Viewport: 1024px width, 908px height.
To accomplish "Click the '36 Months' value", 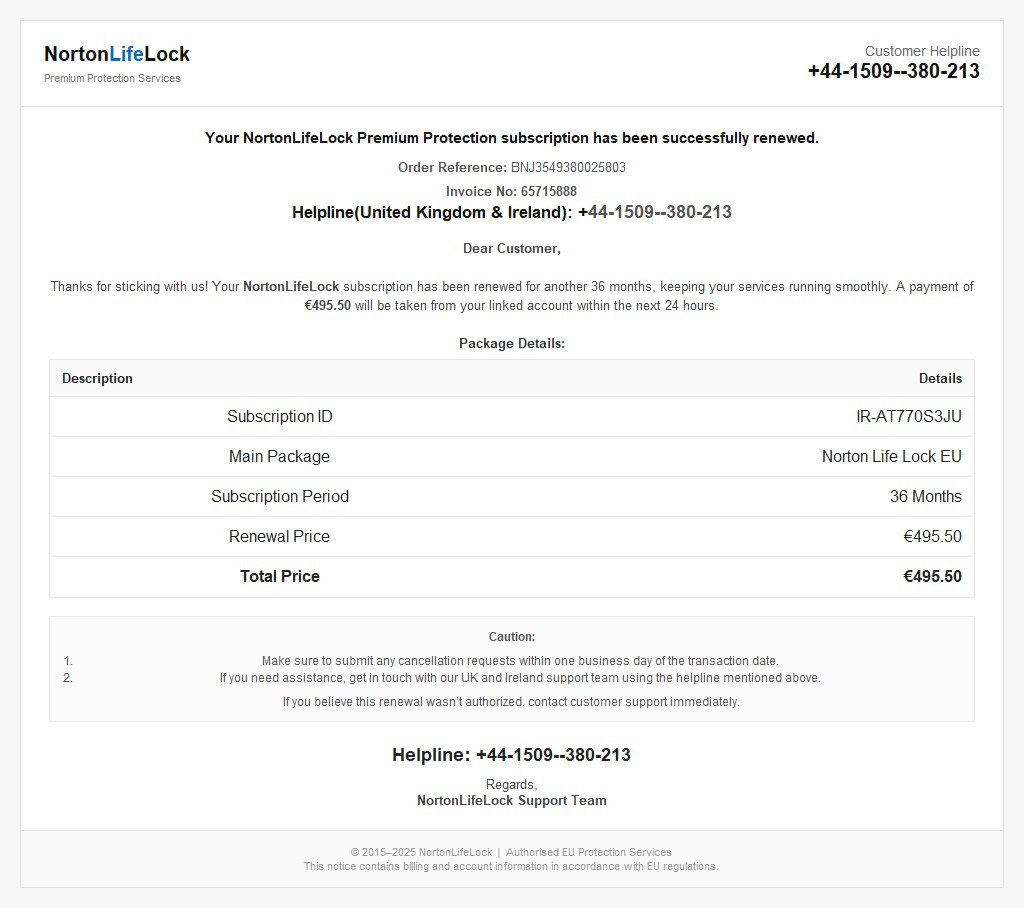I will coord(926,496).
